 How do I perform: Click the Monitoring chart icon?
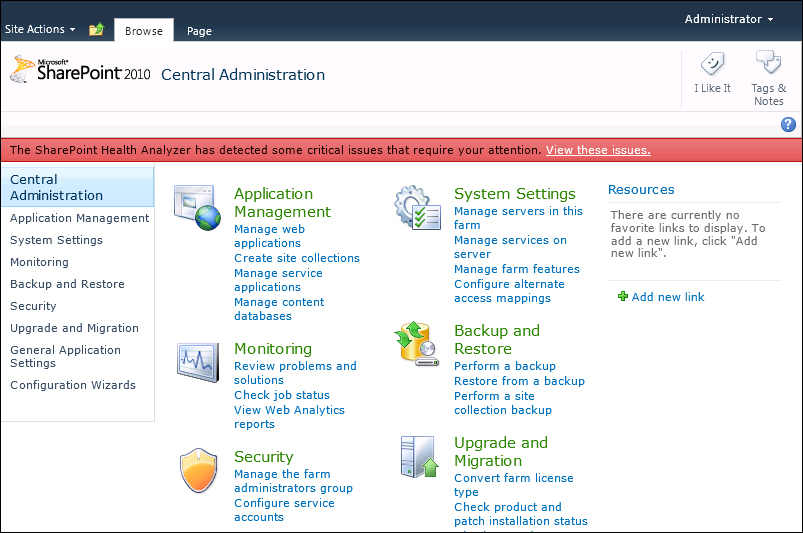[x=198, y=362]
